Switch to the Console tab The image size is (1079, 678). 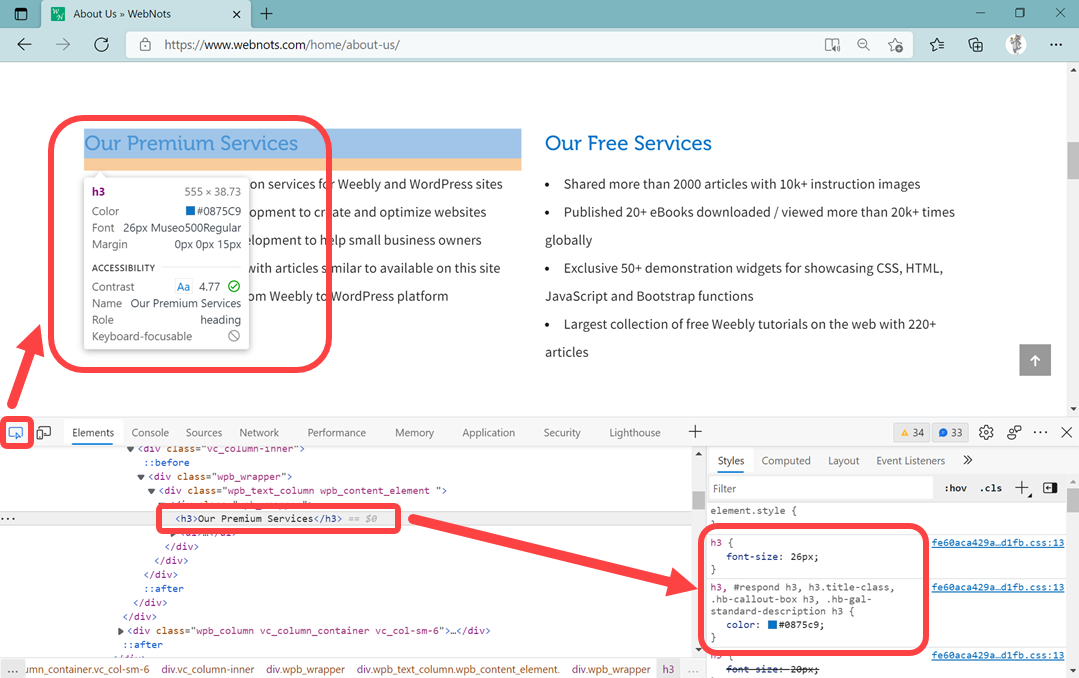click(150, 433)
